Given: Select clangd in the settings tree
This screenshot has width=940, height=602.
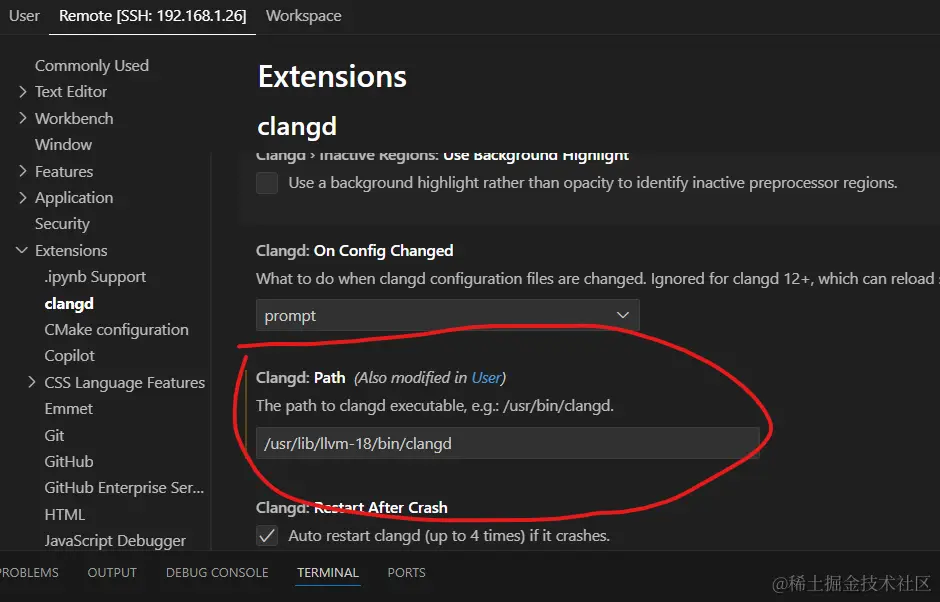Looking at the screenshot, I should tap(69, 303).
